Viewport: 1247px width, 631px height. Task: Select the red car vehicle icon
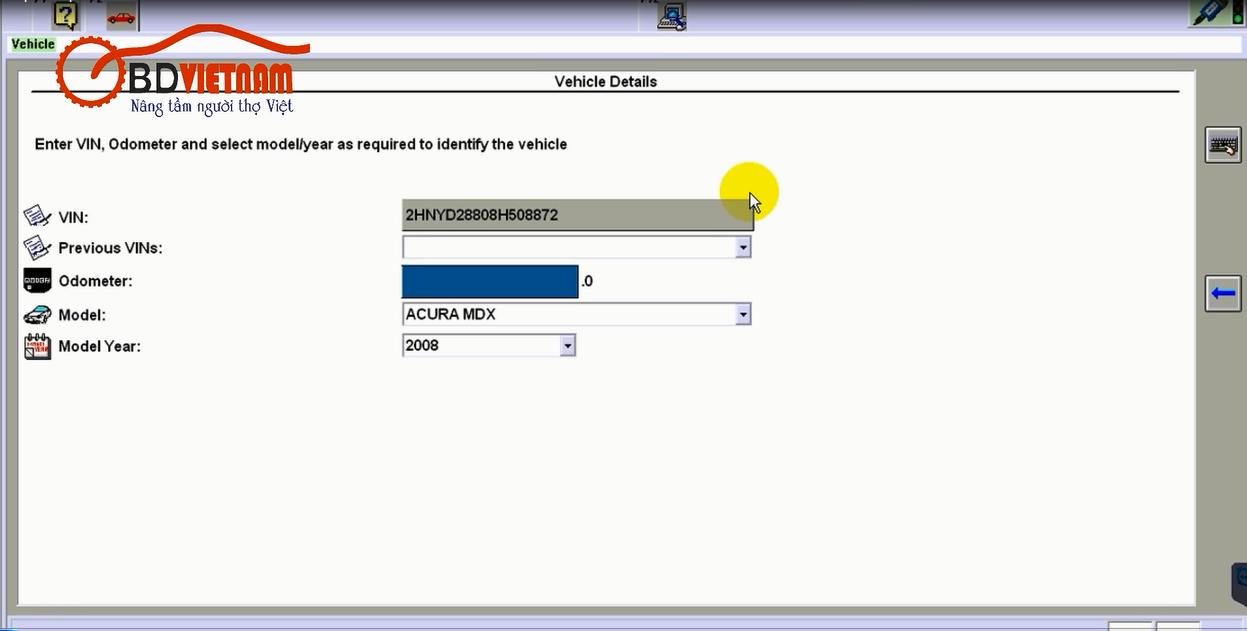pos(122,16)
